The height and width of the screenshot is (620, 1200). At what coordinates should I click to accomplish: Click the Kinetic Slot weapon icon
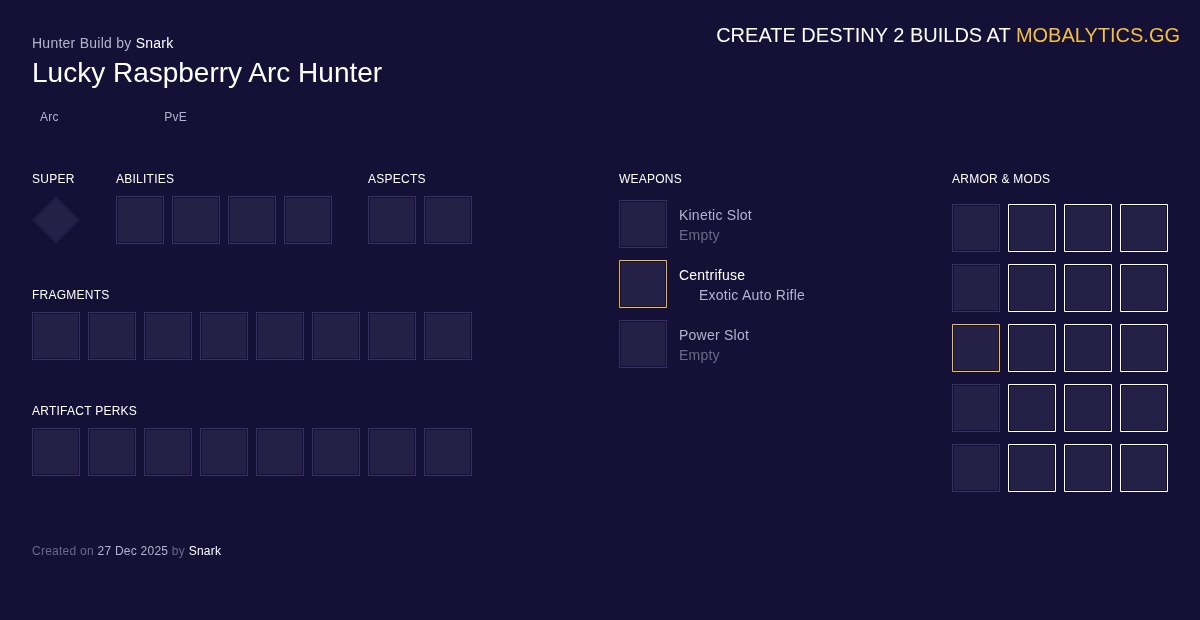[x=643, y=224]
